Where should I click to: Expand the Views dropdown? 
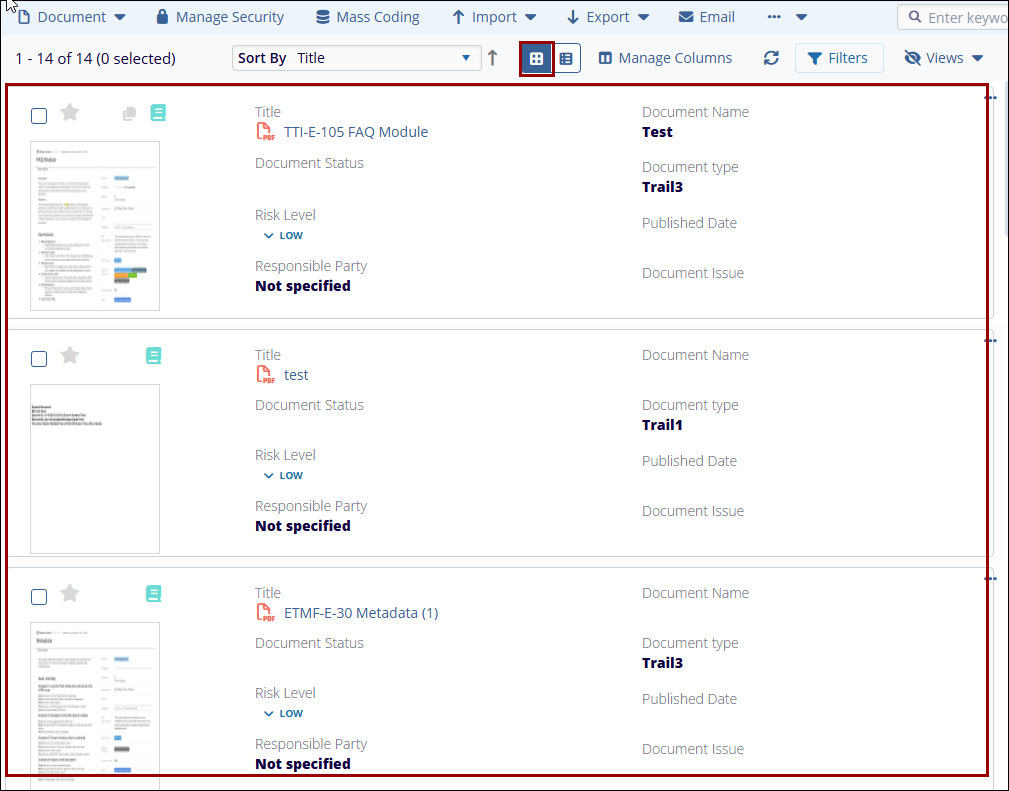click(x=943, y=58)
